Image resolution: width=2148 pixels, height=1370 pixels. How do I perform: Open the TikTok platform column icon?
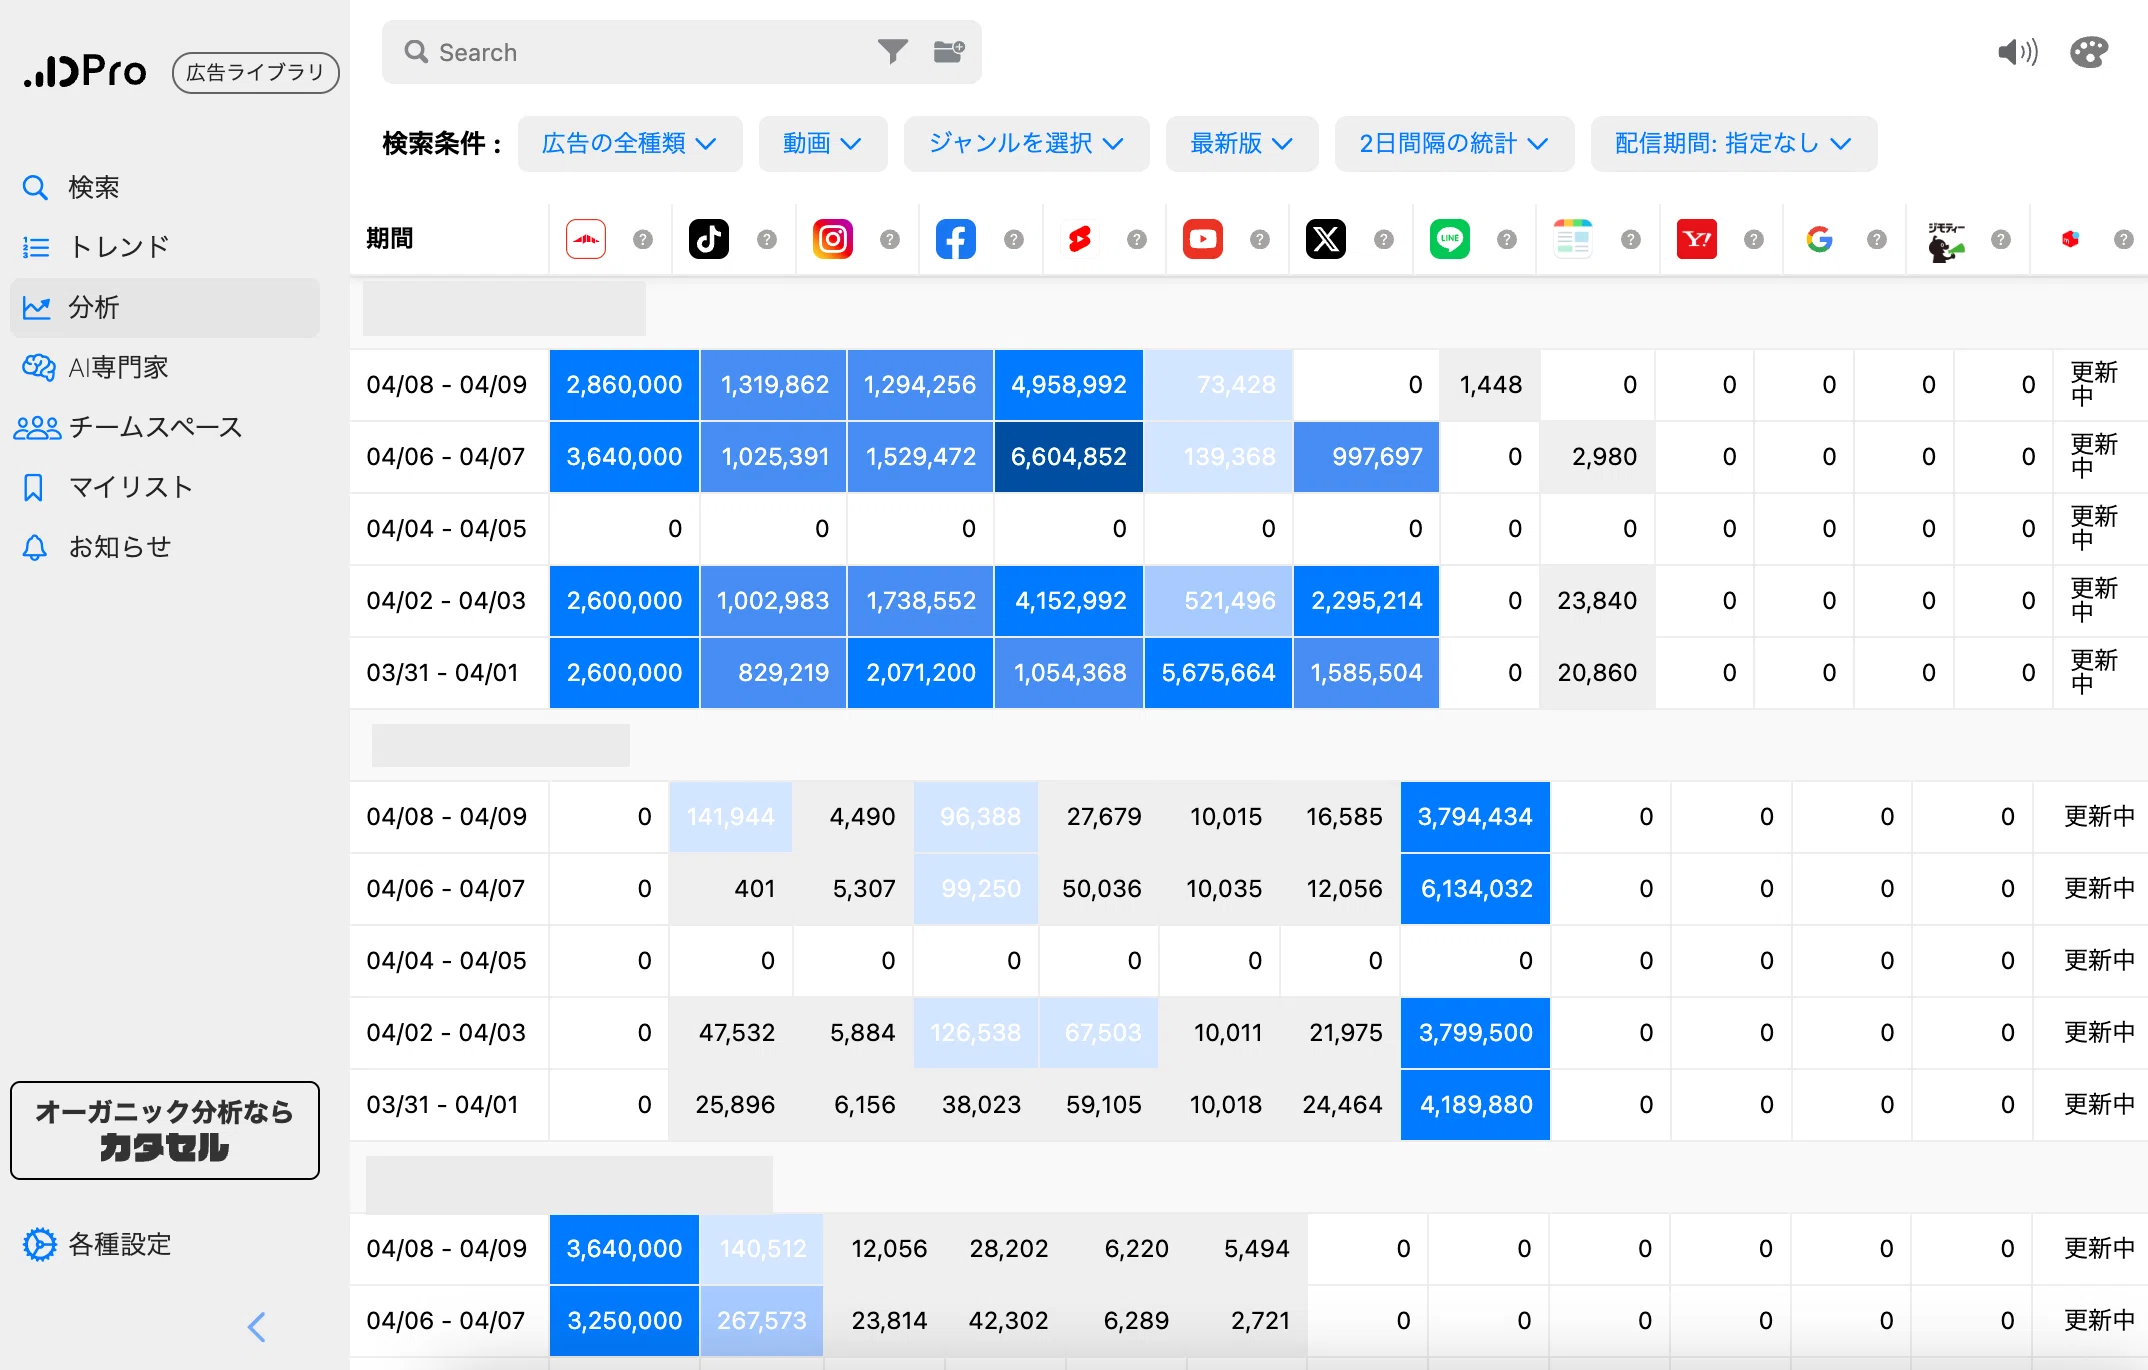pyautogui.click(x=709, y=239)
